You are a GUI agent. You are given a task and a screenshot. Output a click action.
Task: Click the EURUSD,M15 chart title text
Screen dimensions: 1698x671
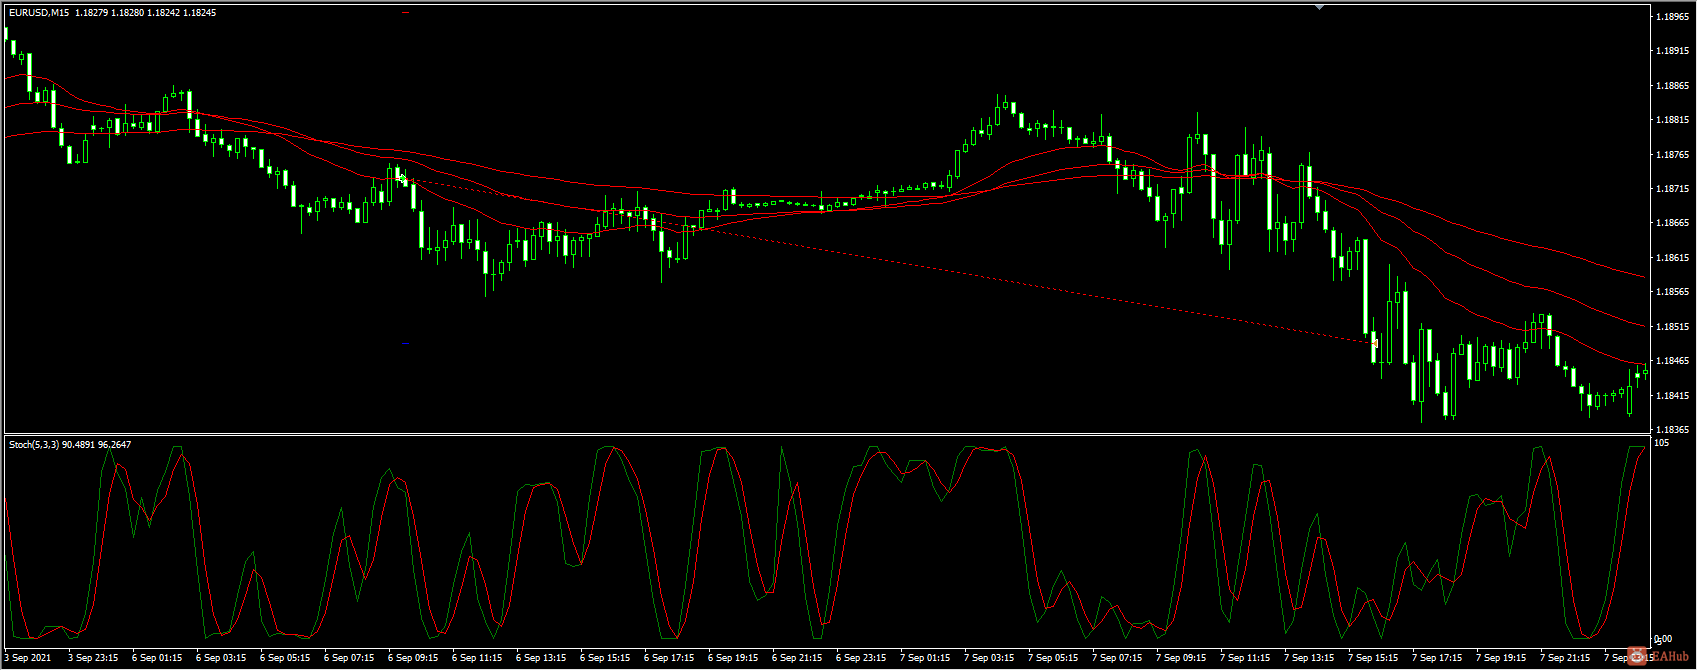[39, 13]
